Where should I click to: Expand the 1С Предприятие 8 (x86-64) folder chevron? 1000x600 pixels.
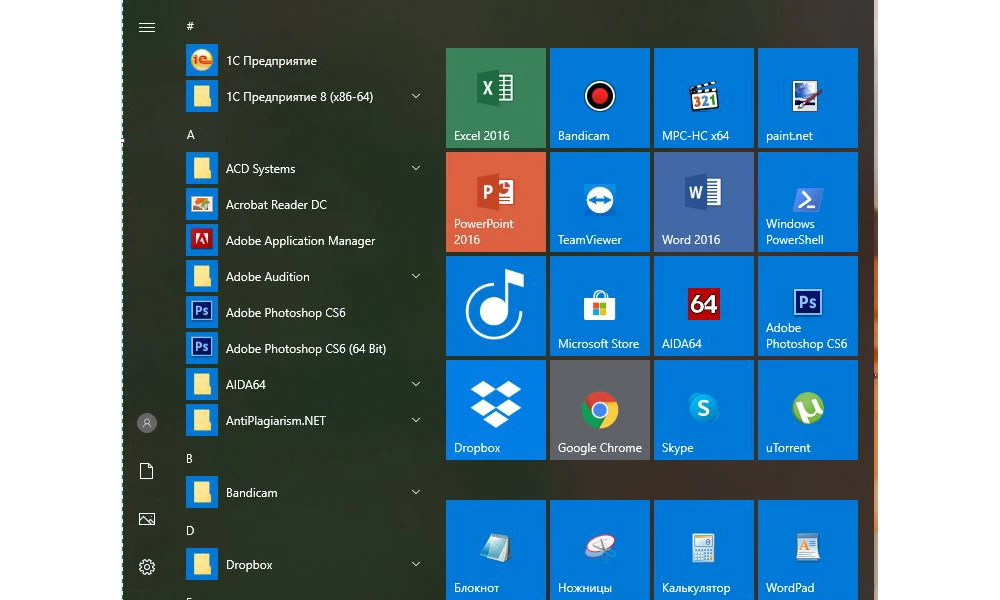click(x=416, y=96)
